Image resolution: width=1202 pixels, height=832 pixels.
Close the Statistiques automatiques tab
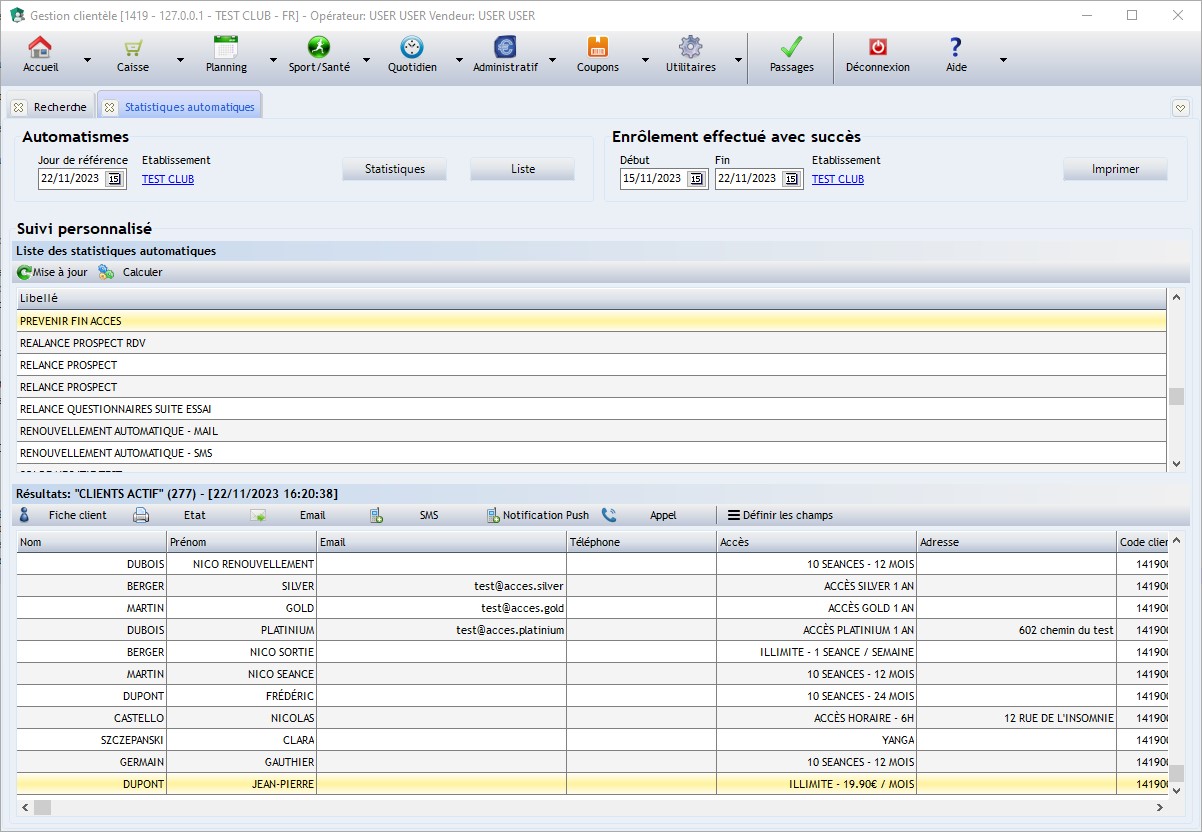tap(110, 107)
